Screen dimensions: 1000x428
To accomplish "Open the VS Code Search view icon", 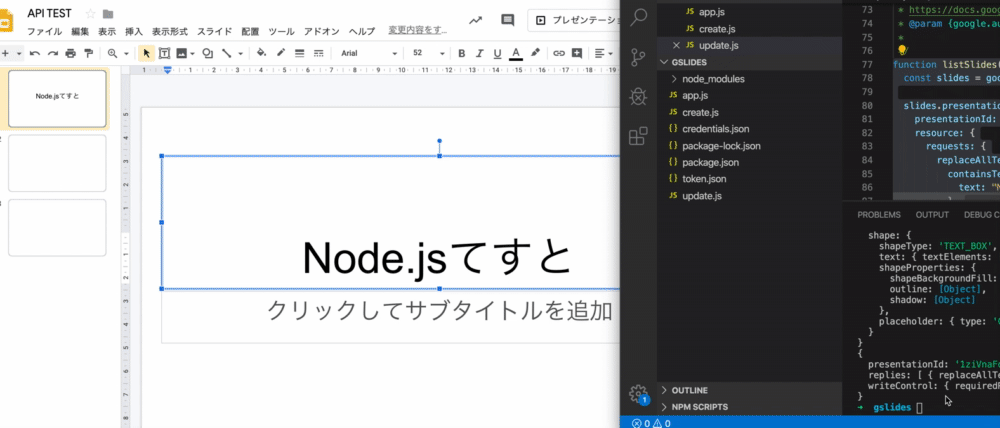I will (638, 17).
